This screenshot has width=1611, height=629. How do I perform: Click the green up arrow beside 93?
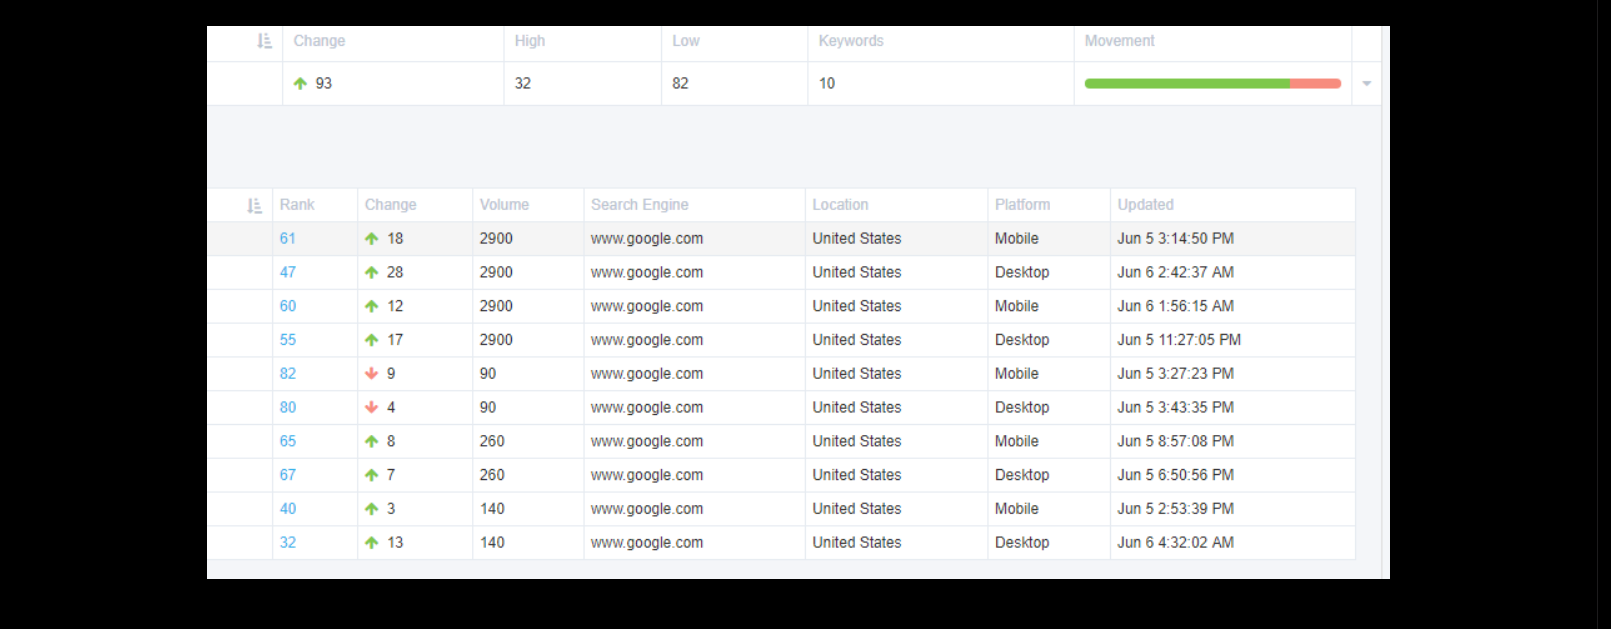[300, 84]
